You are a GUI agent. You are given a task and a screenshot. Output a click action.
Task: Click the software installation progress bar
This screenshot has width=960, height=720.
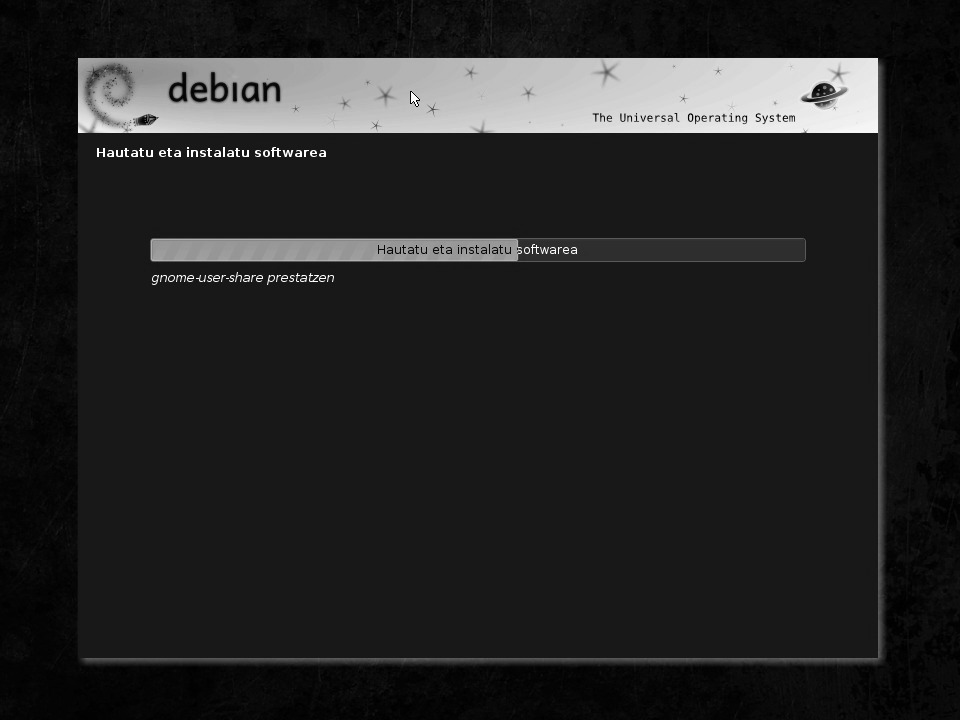pyautogui.click(x=478, y=250)
